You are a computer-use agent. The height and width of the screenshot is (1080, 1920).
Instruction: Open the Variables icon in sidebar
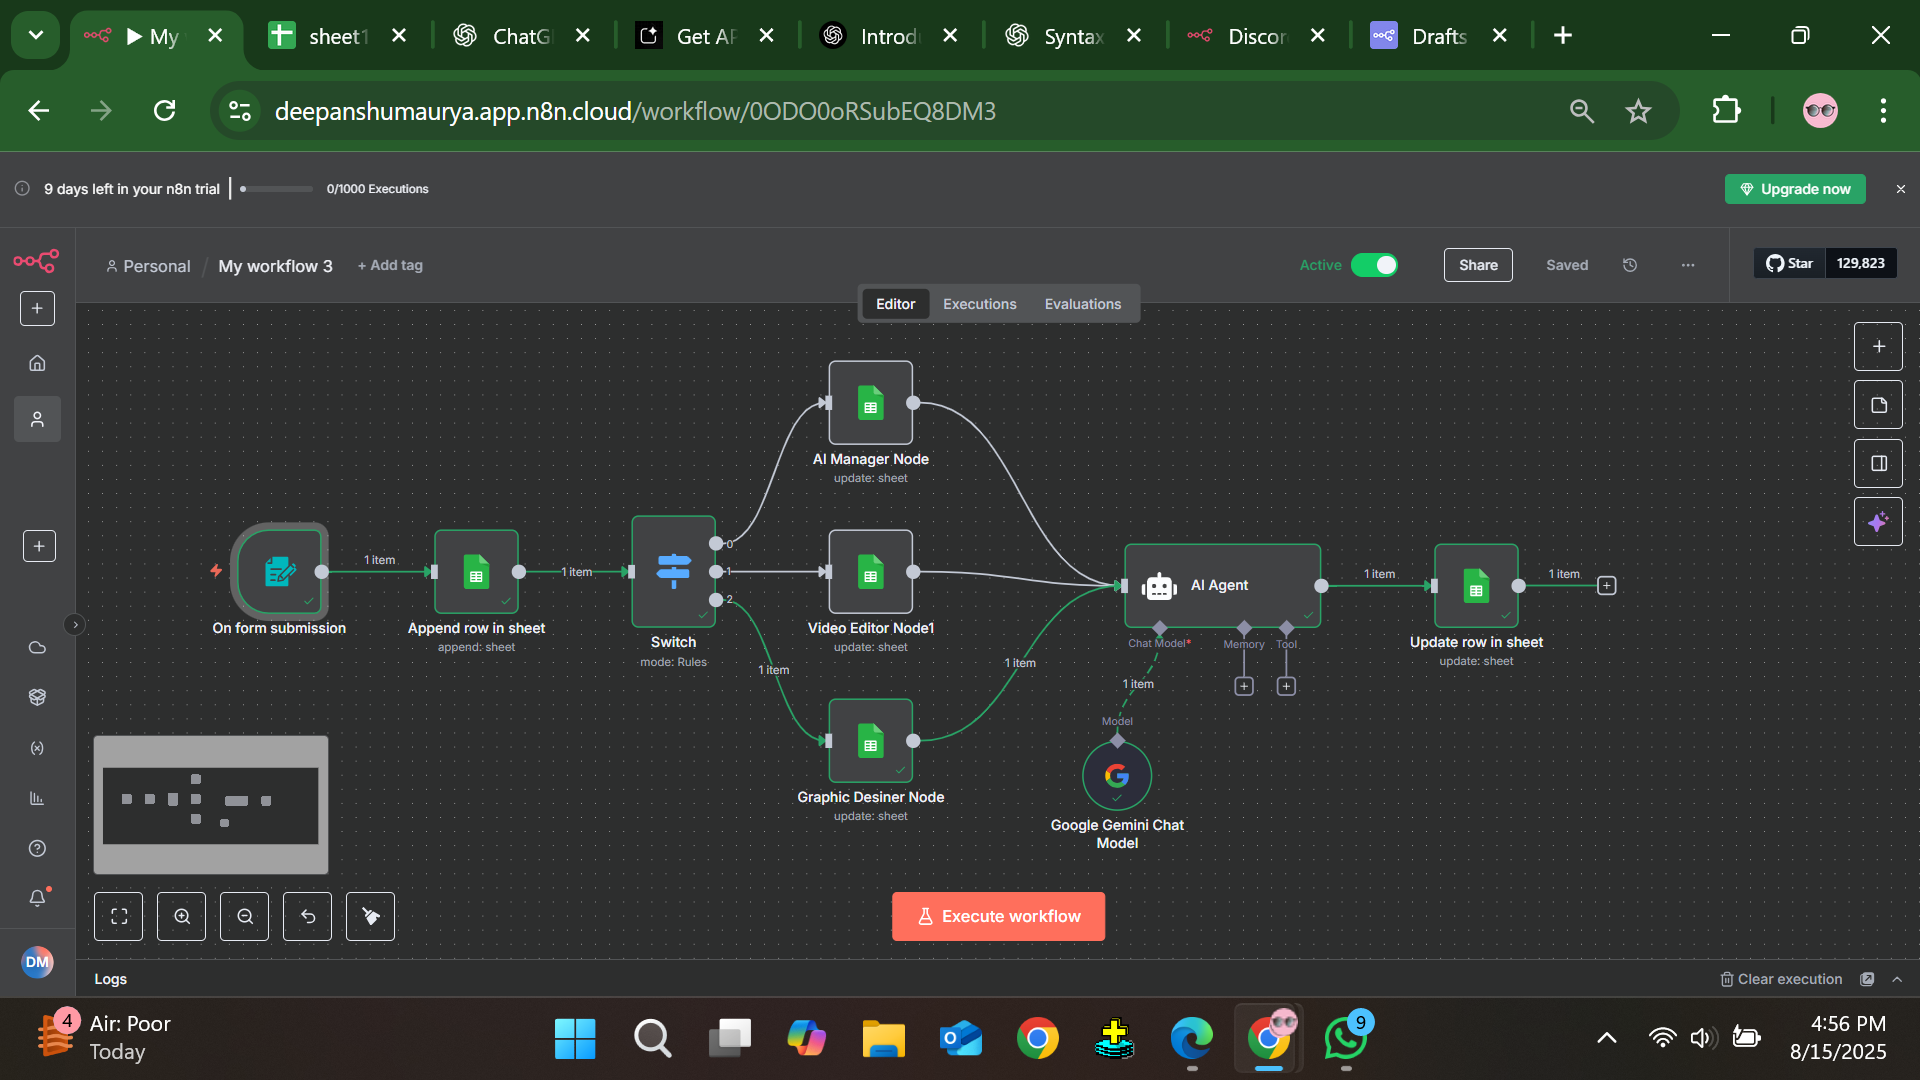pyautogui.click(x=37, y=748)
